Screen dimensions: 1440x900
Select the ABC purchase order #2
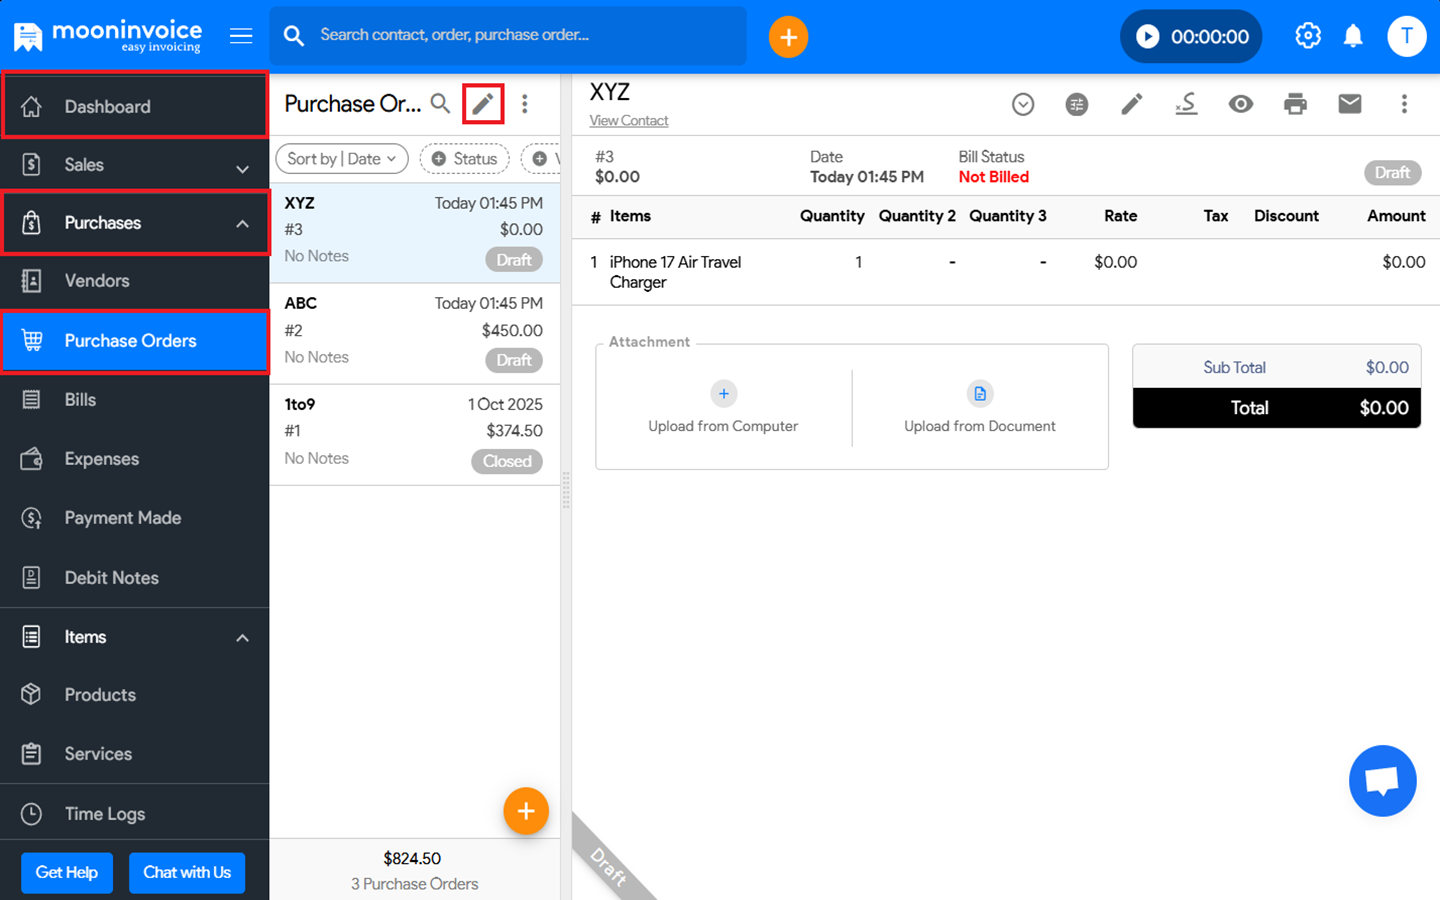tap(414, 332)
